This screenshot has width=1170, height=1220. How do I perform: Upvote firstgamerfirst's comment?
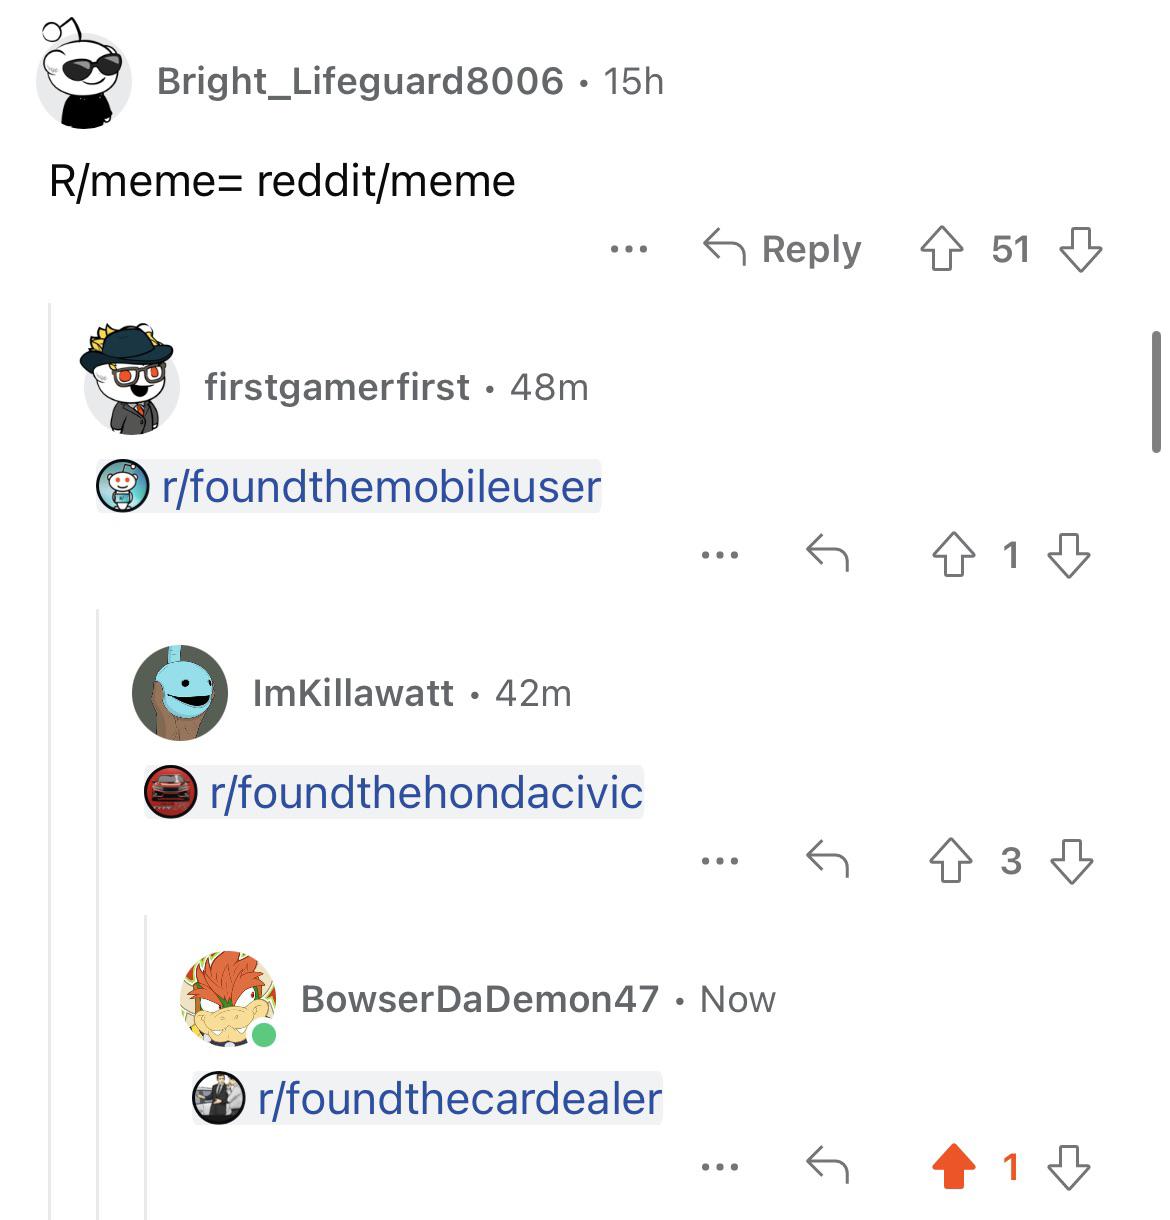[953, 555]
